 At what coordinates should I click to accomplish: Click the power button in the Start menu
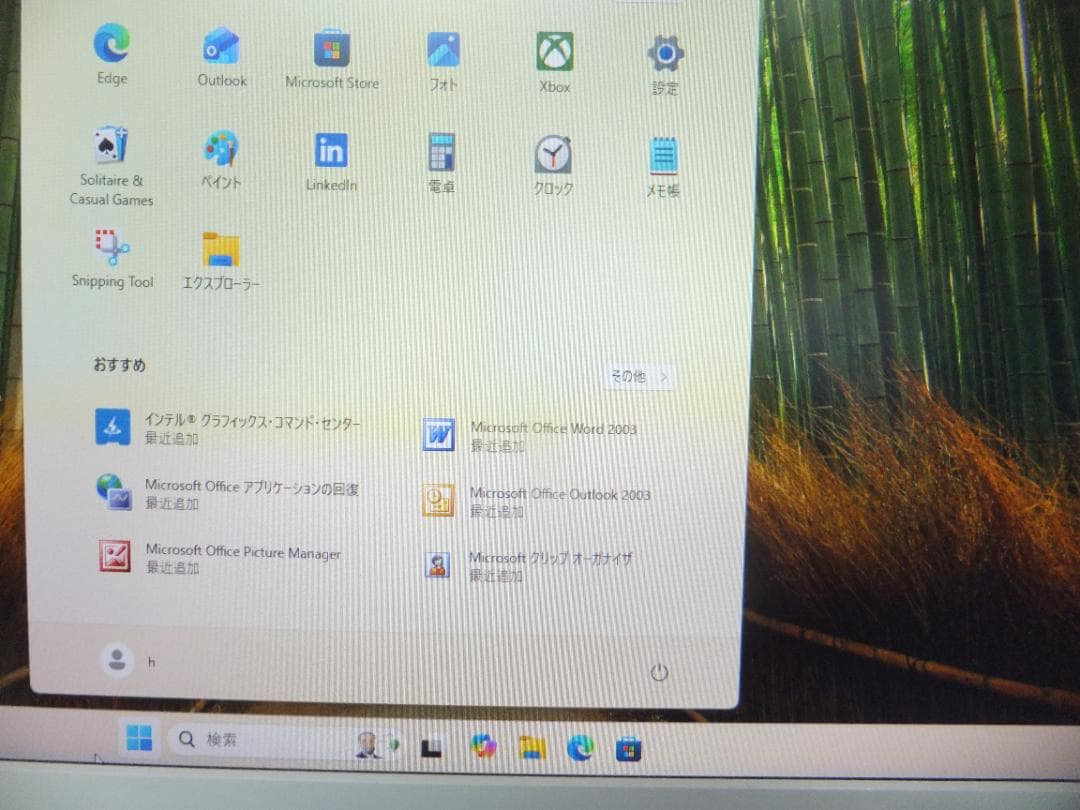click(x=659, y=674)
